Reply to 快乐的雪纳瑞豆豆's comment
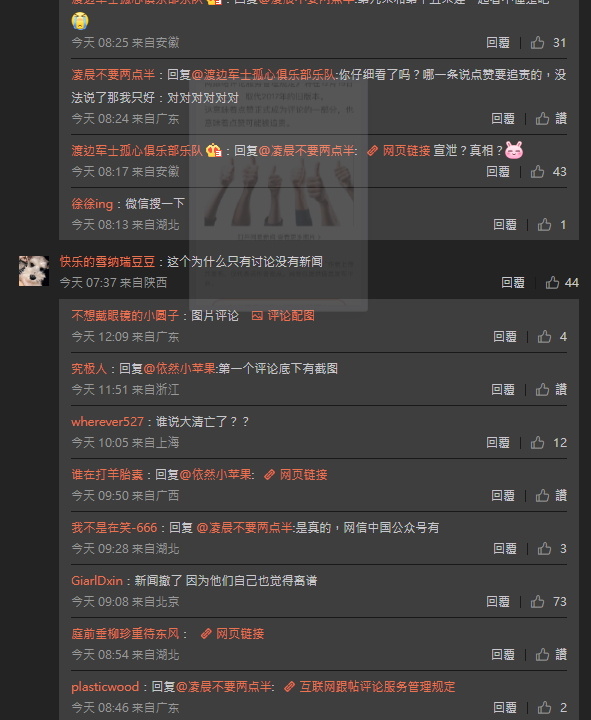This screenshot has width=591, height=720. point(512,282)
